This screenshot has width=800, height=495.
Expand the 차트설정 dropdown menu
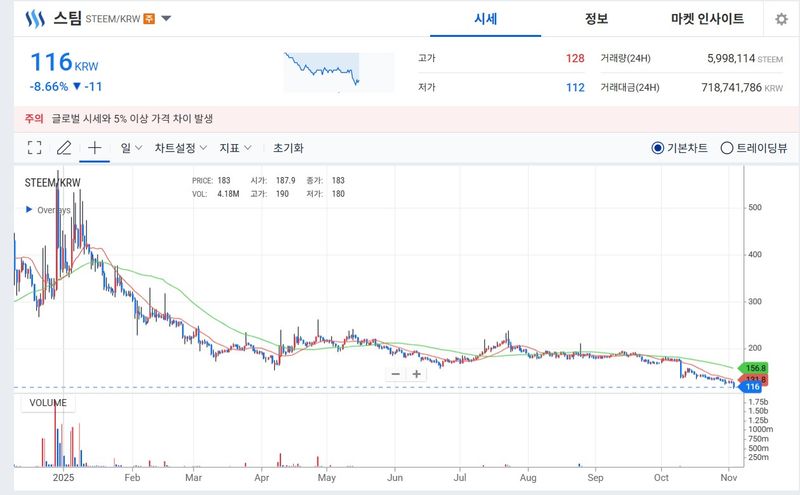(x=180, y=148)
